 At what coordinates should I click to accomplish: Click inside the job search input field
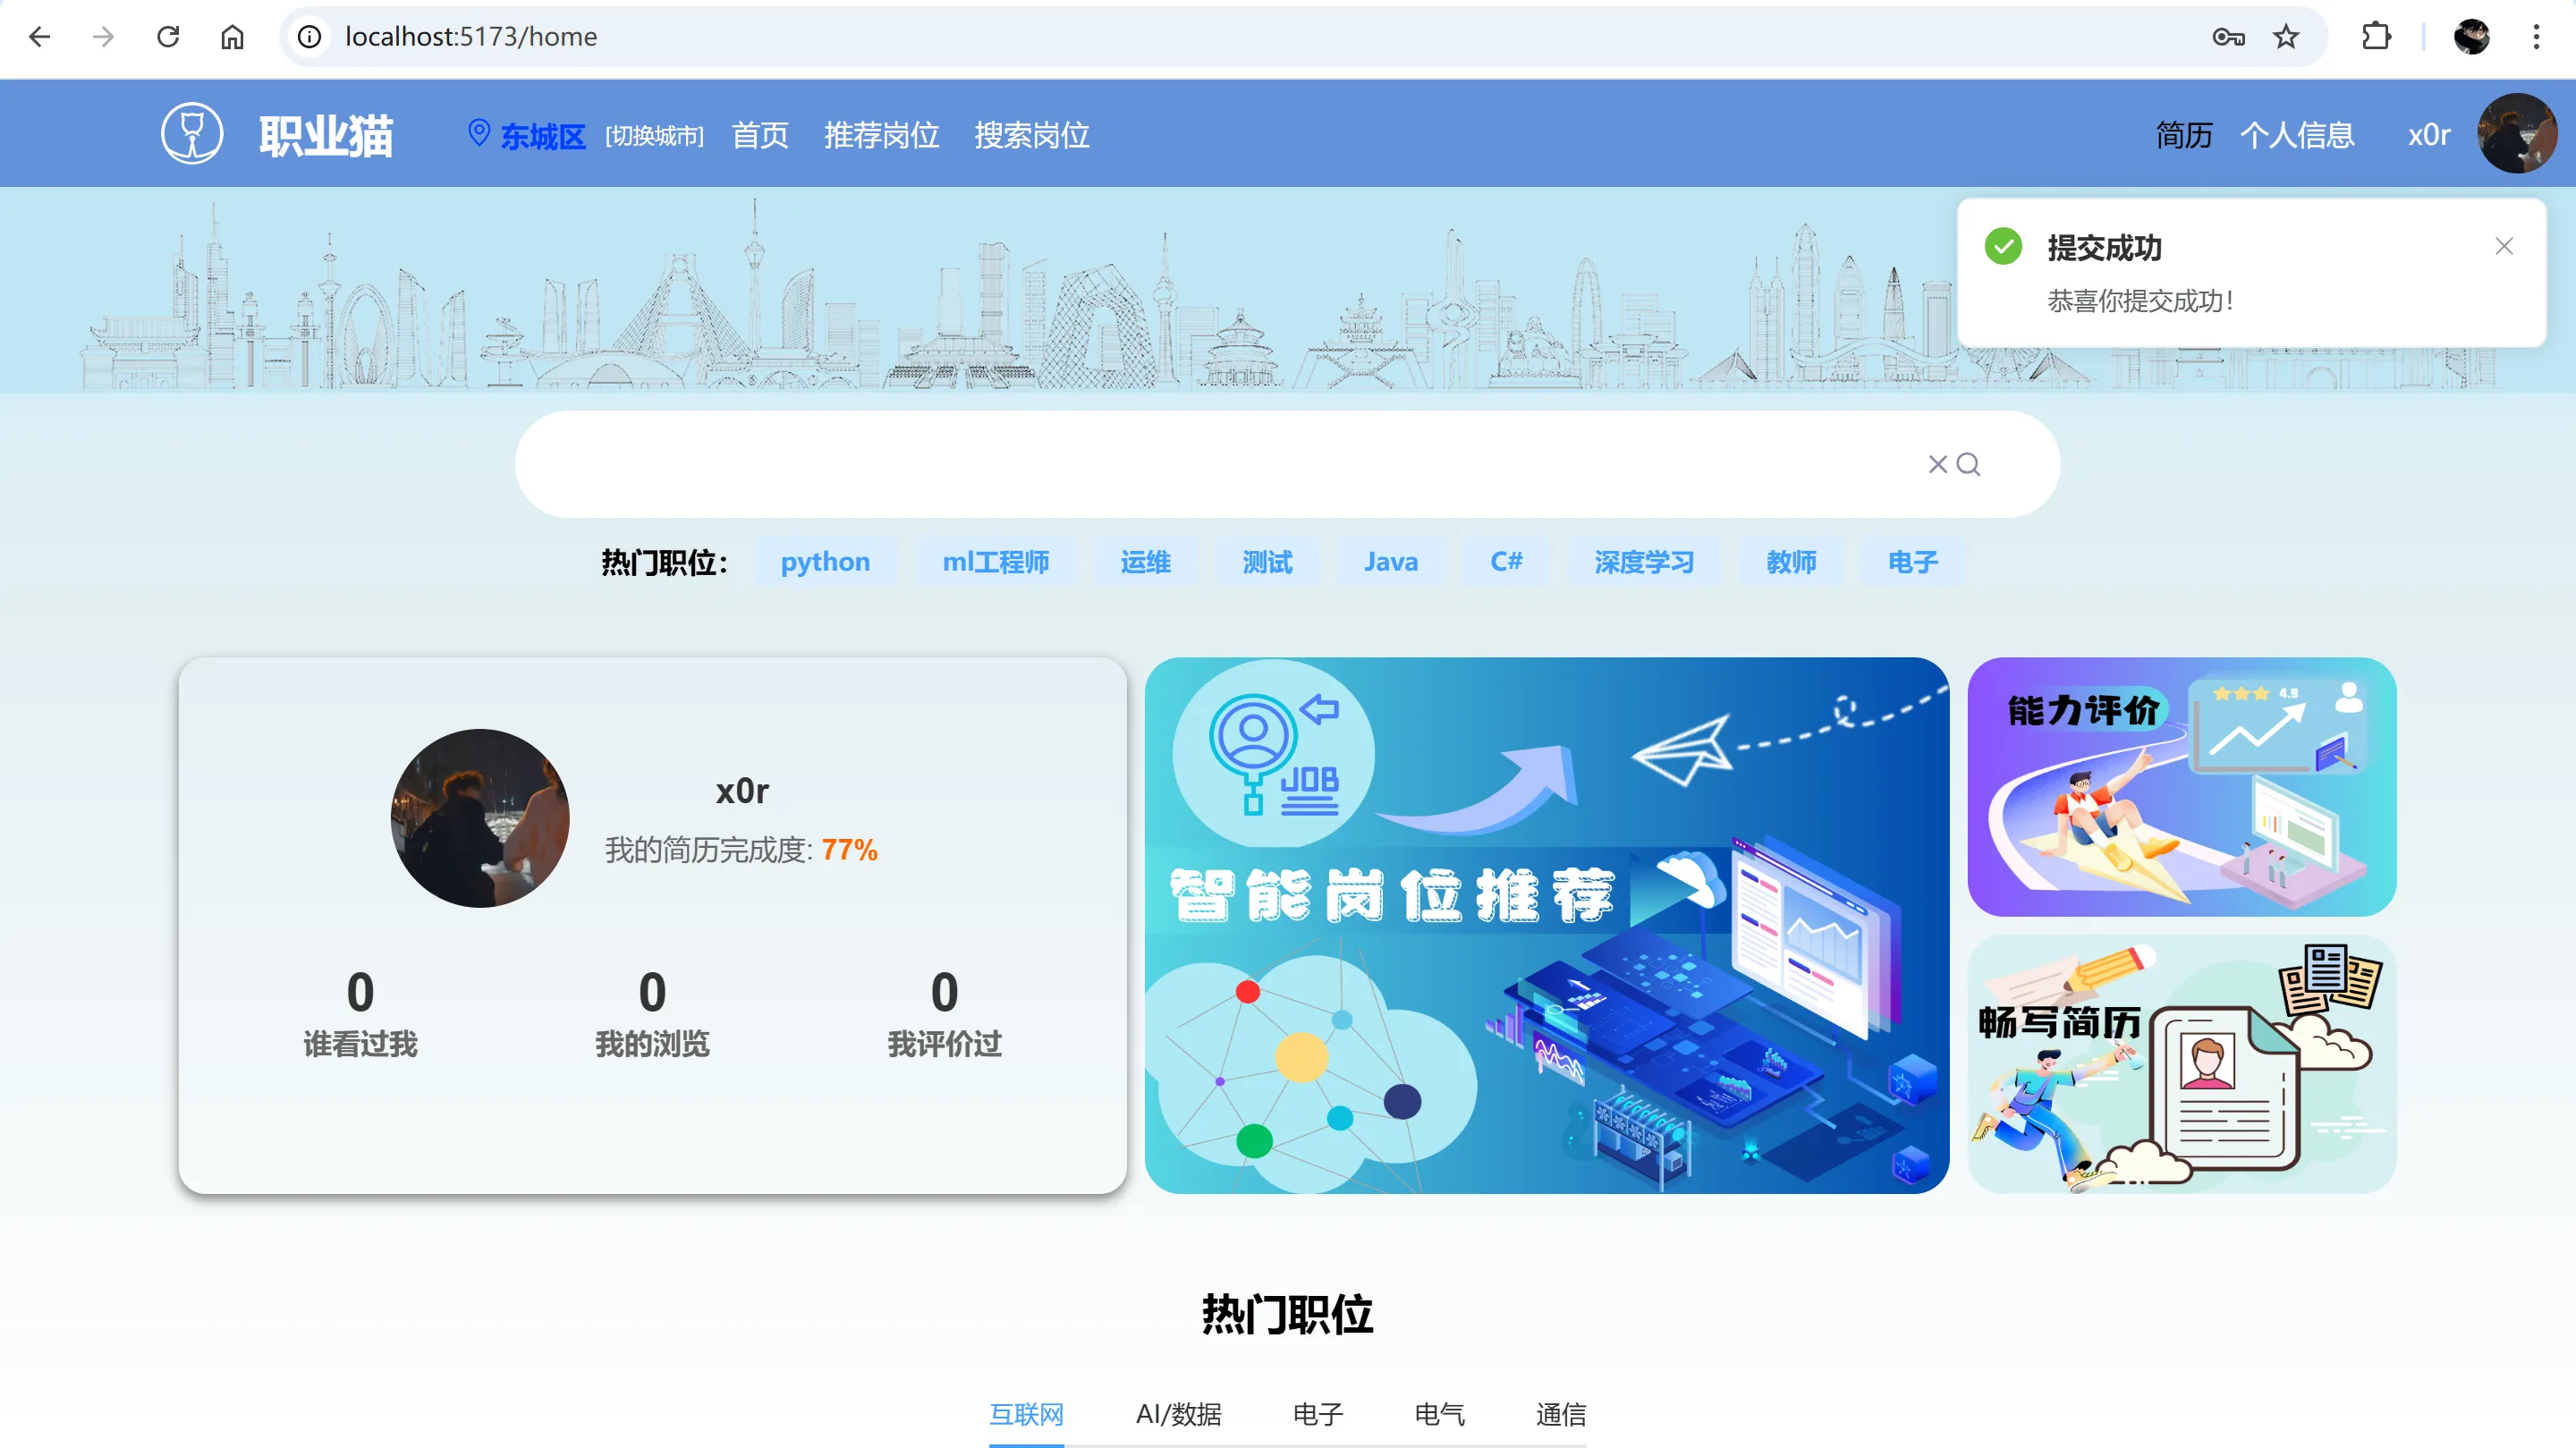click(1200, 464)
